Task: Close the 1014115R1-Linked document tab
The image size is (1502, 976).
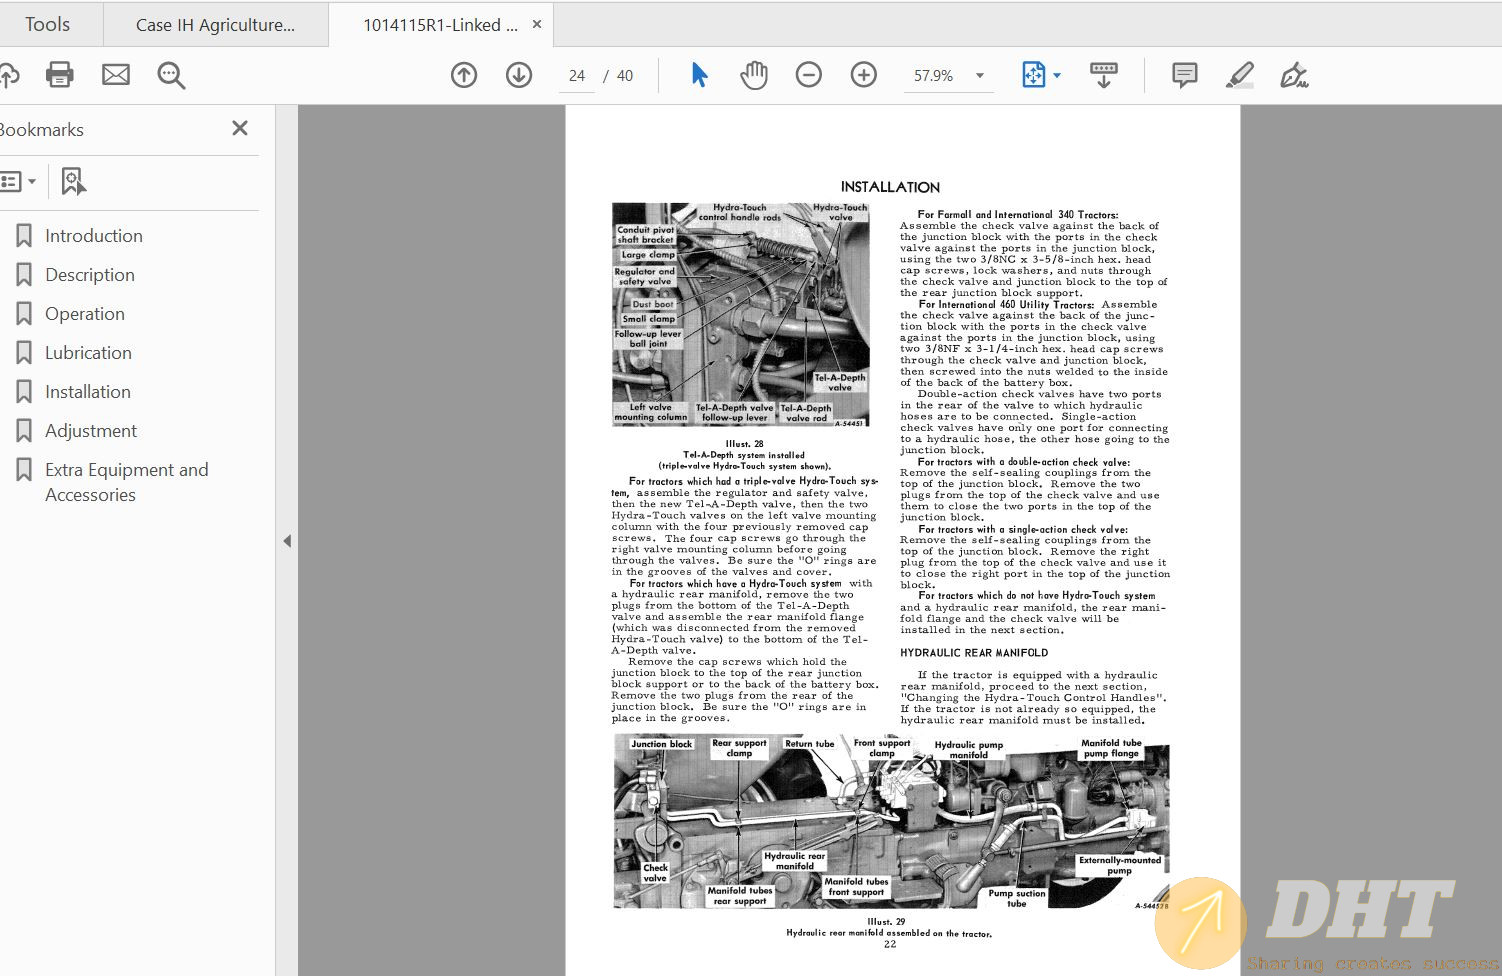Action: point(537,24)
